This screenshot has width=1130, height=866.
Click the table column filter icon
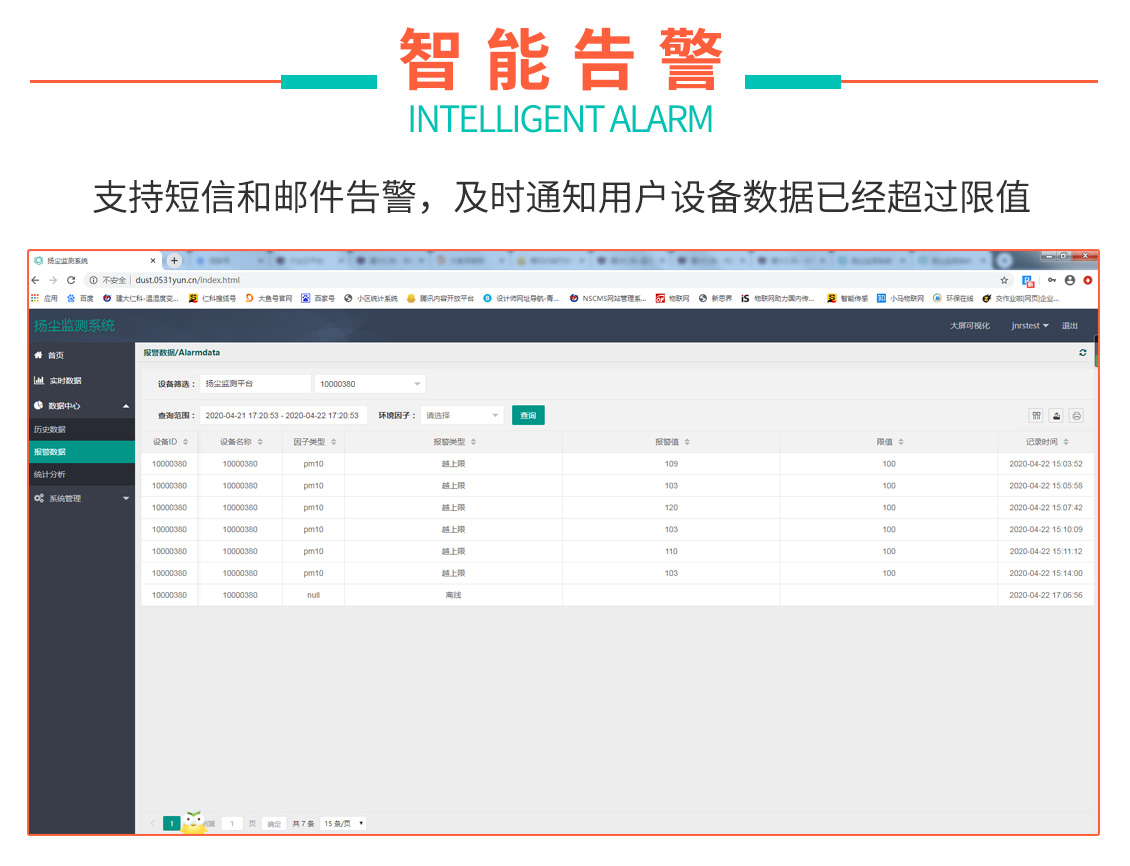(1036, 416)
